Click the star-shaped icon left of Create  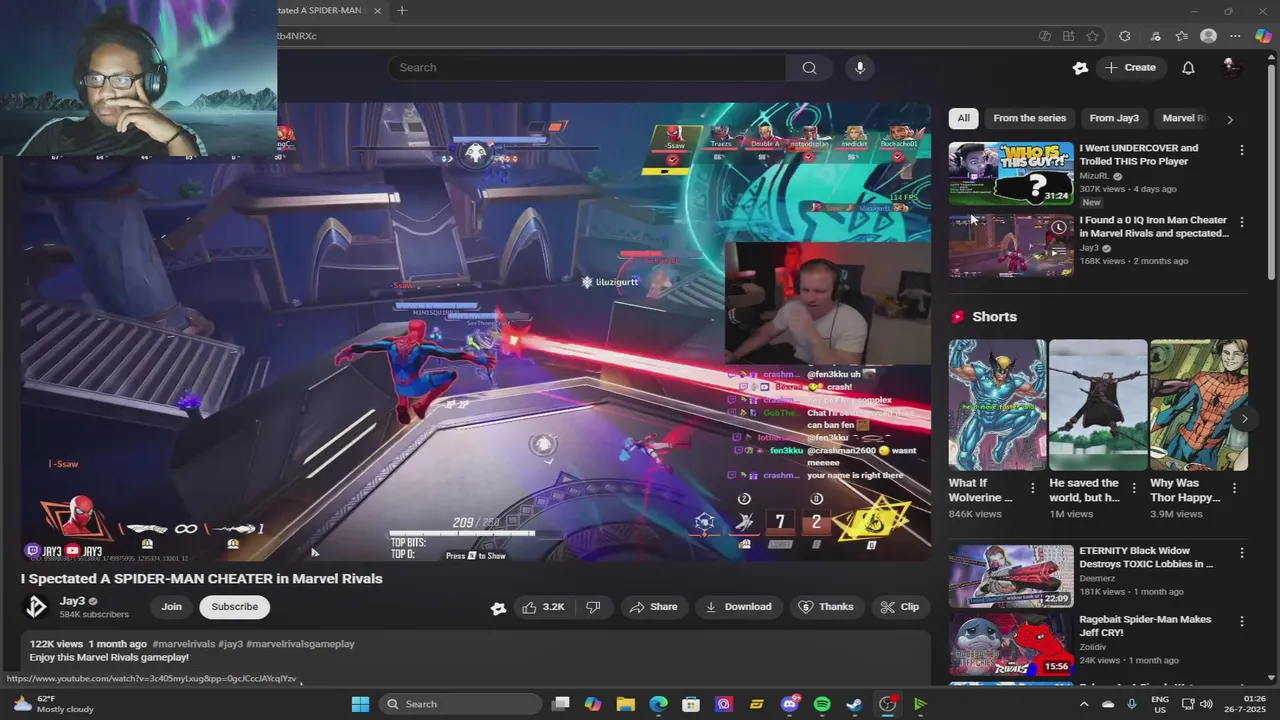coord(1080,68)
